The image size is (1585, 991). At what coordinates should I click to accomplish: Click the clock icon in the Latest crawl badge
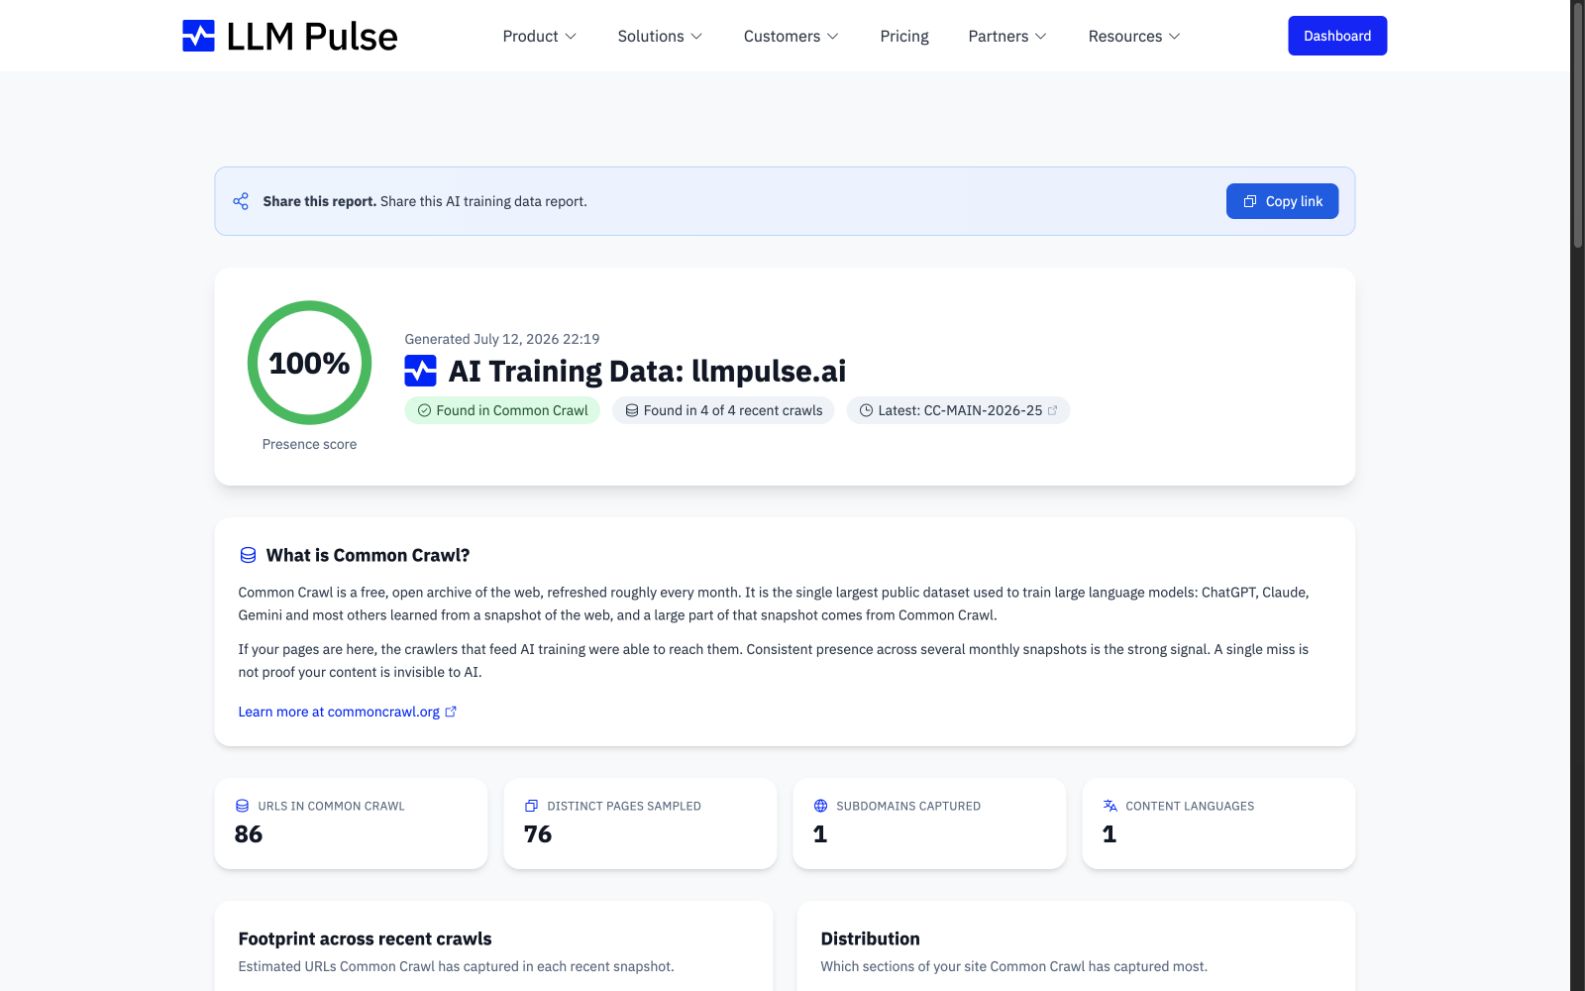point(866,410)
